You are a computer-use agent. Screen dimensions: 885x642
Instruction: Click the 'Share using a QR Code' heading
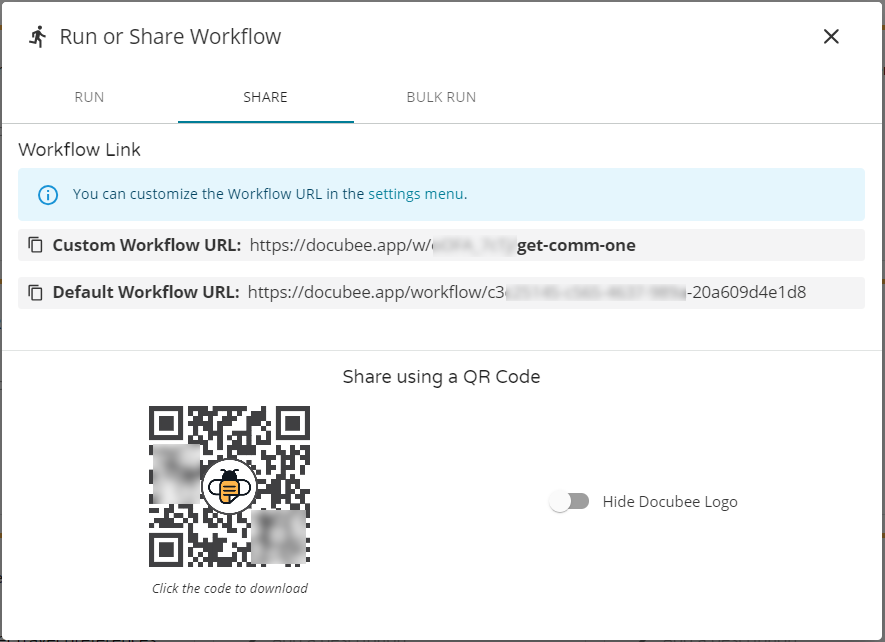coord(441,377)
